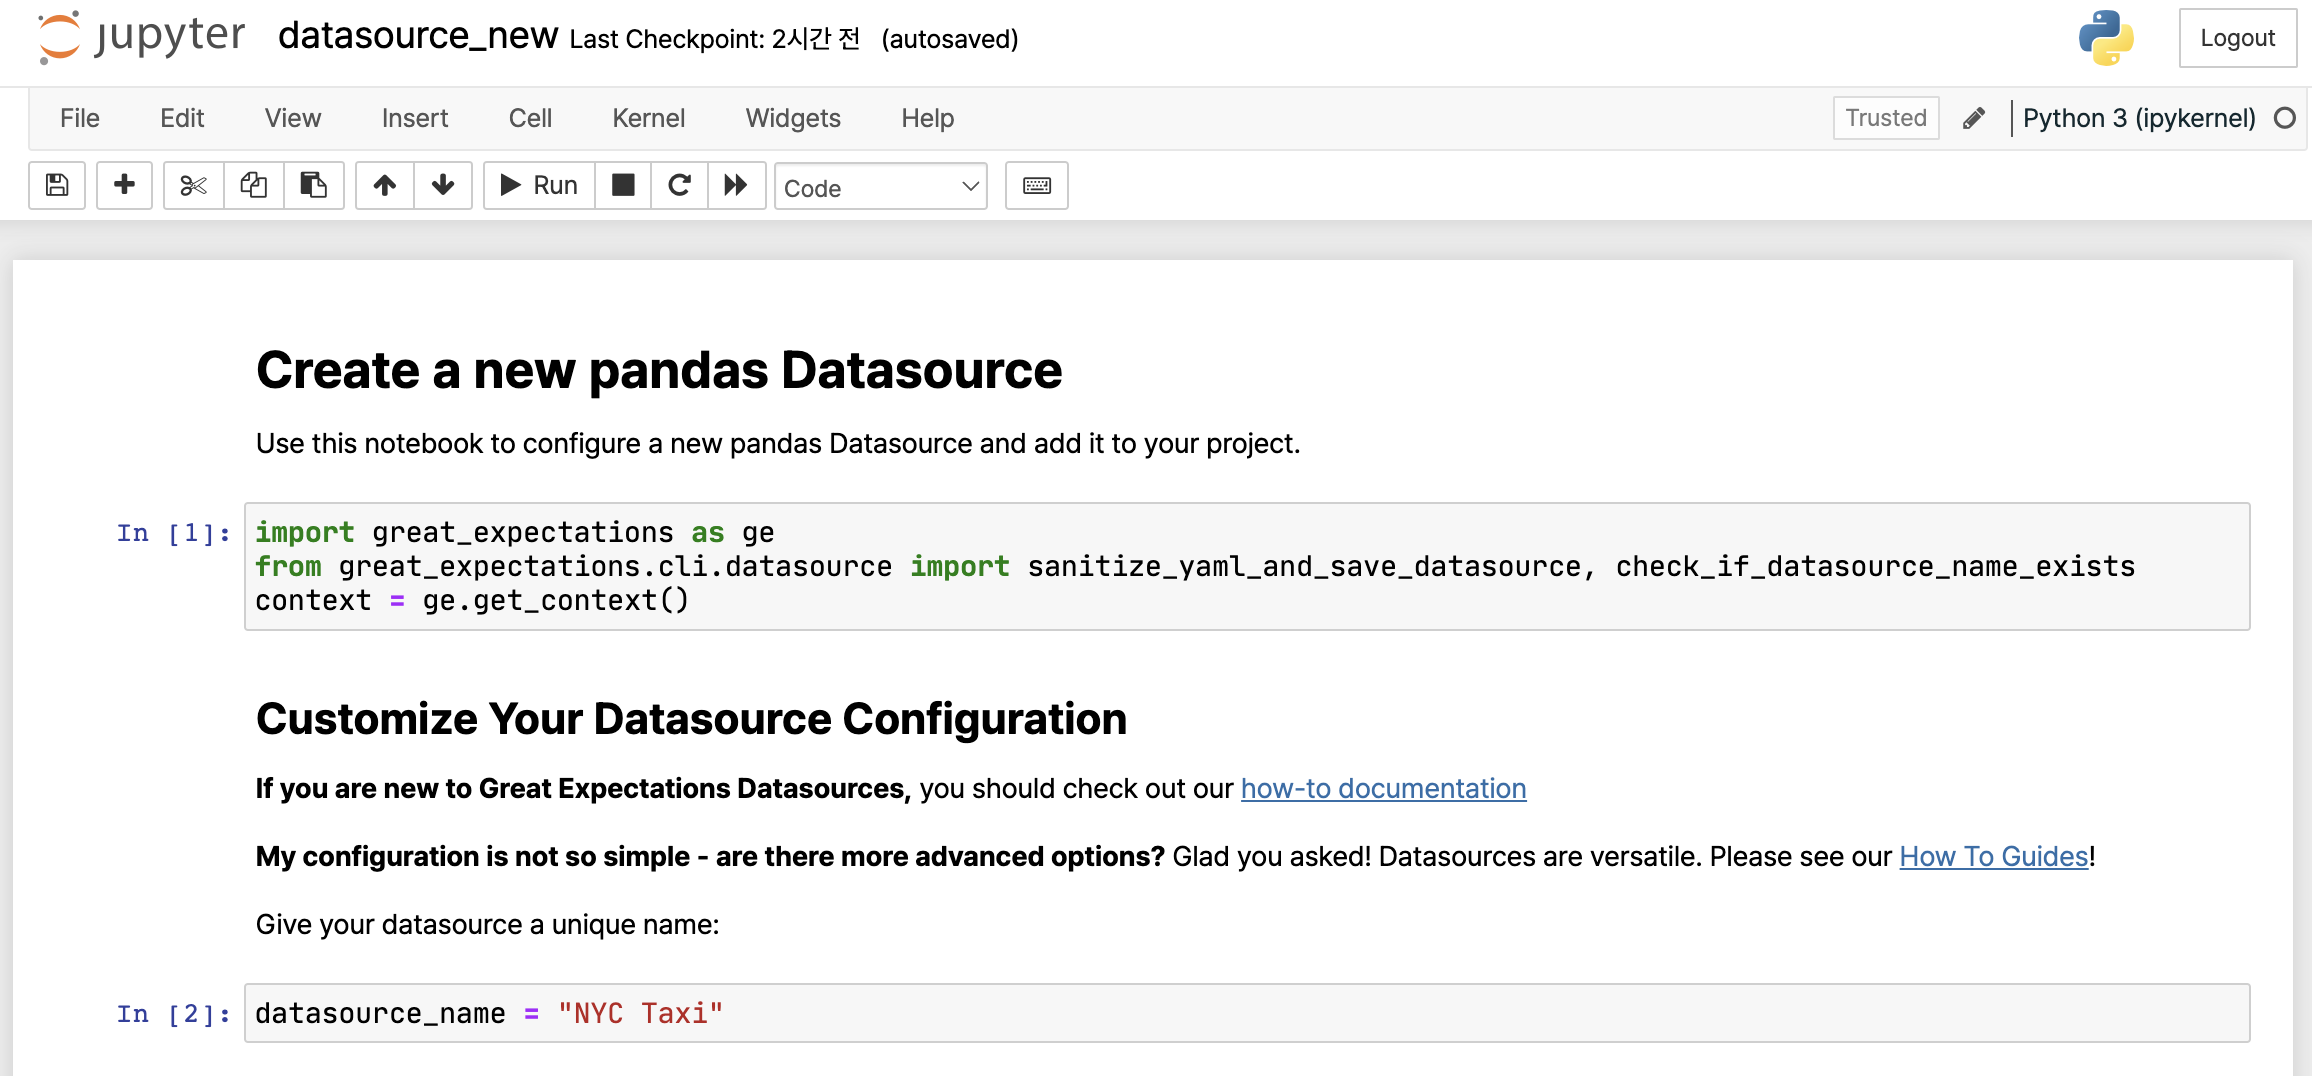
Task: Open the Edit menu
Action: tap(182, 118)
